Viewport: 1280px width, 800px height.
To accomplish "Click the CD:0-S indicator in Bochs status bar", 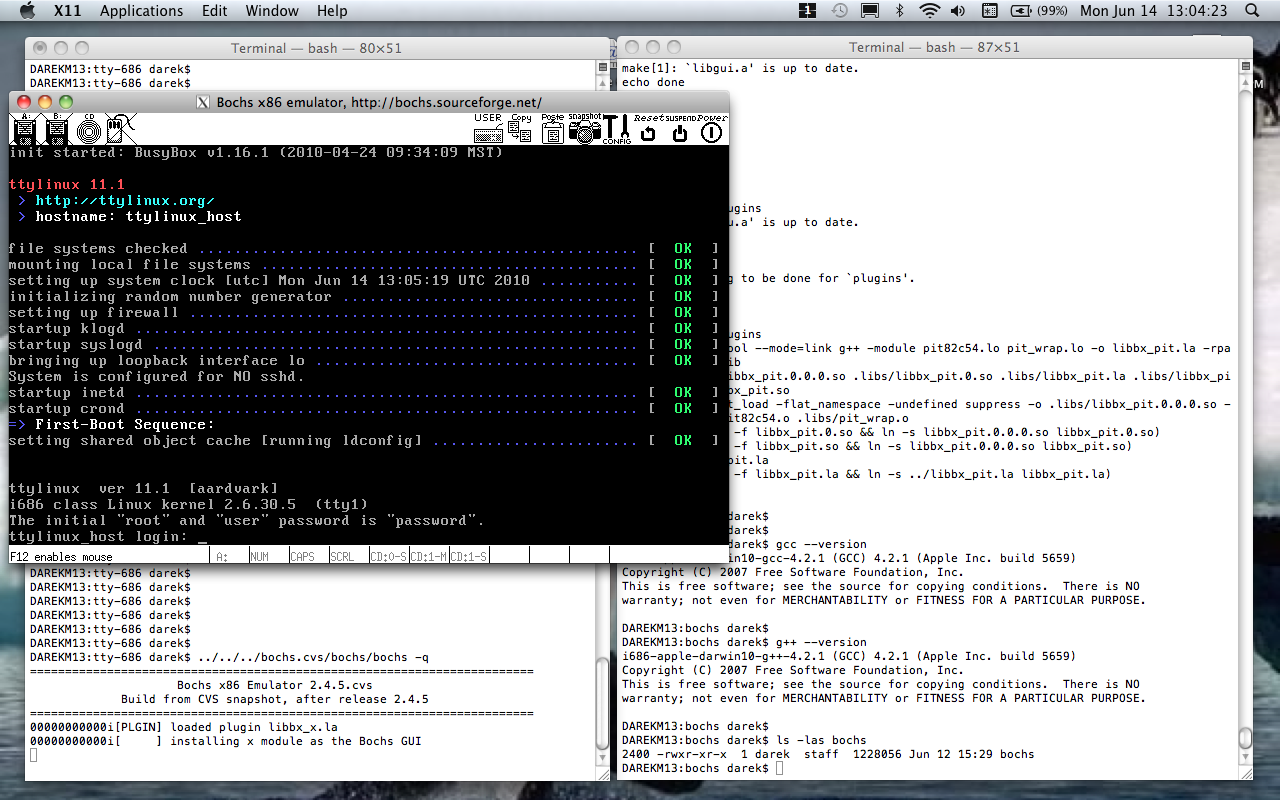I will (x=388, y=556).
